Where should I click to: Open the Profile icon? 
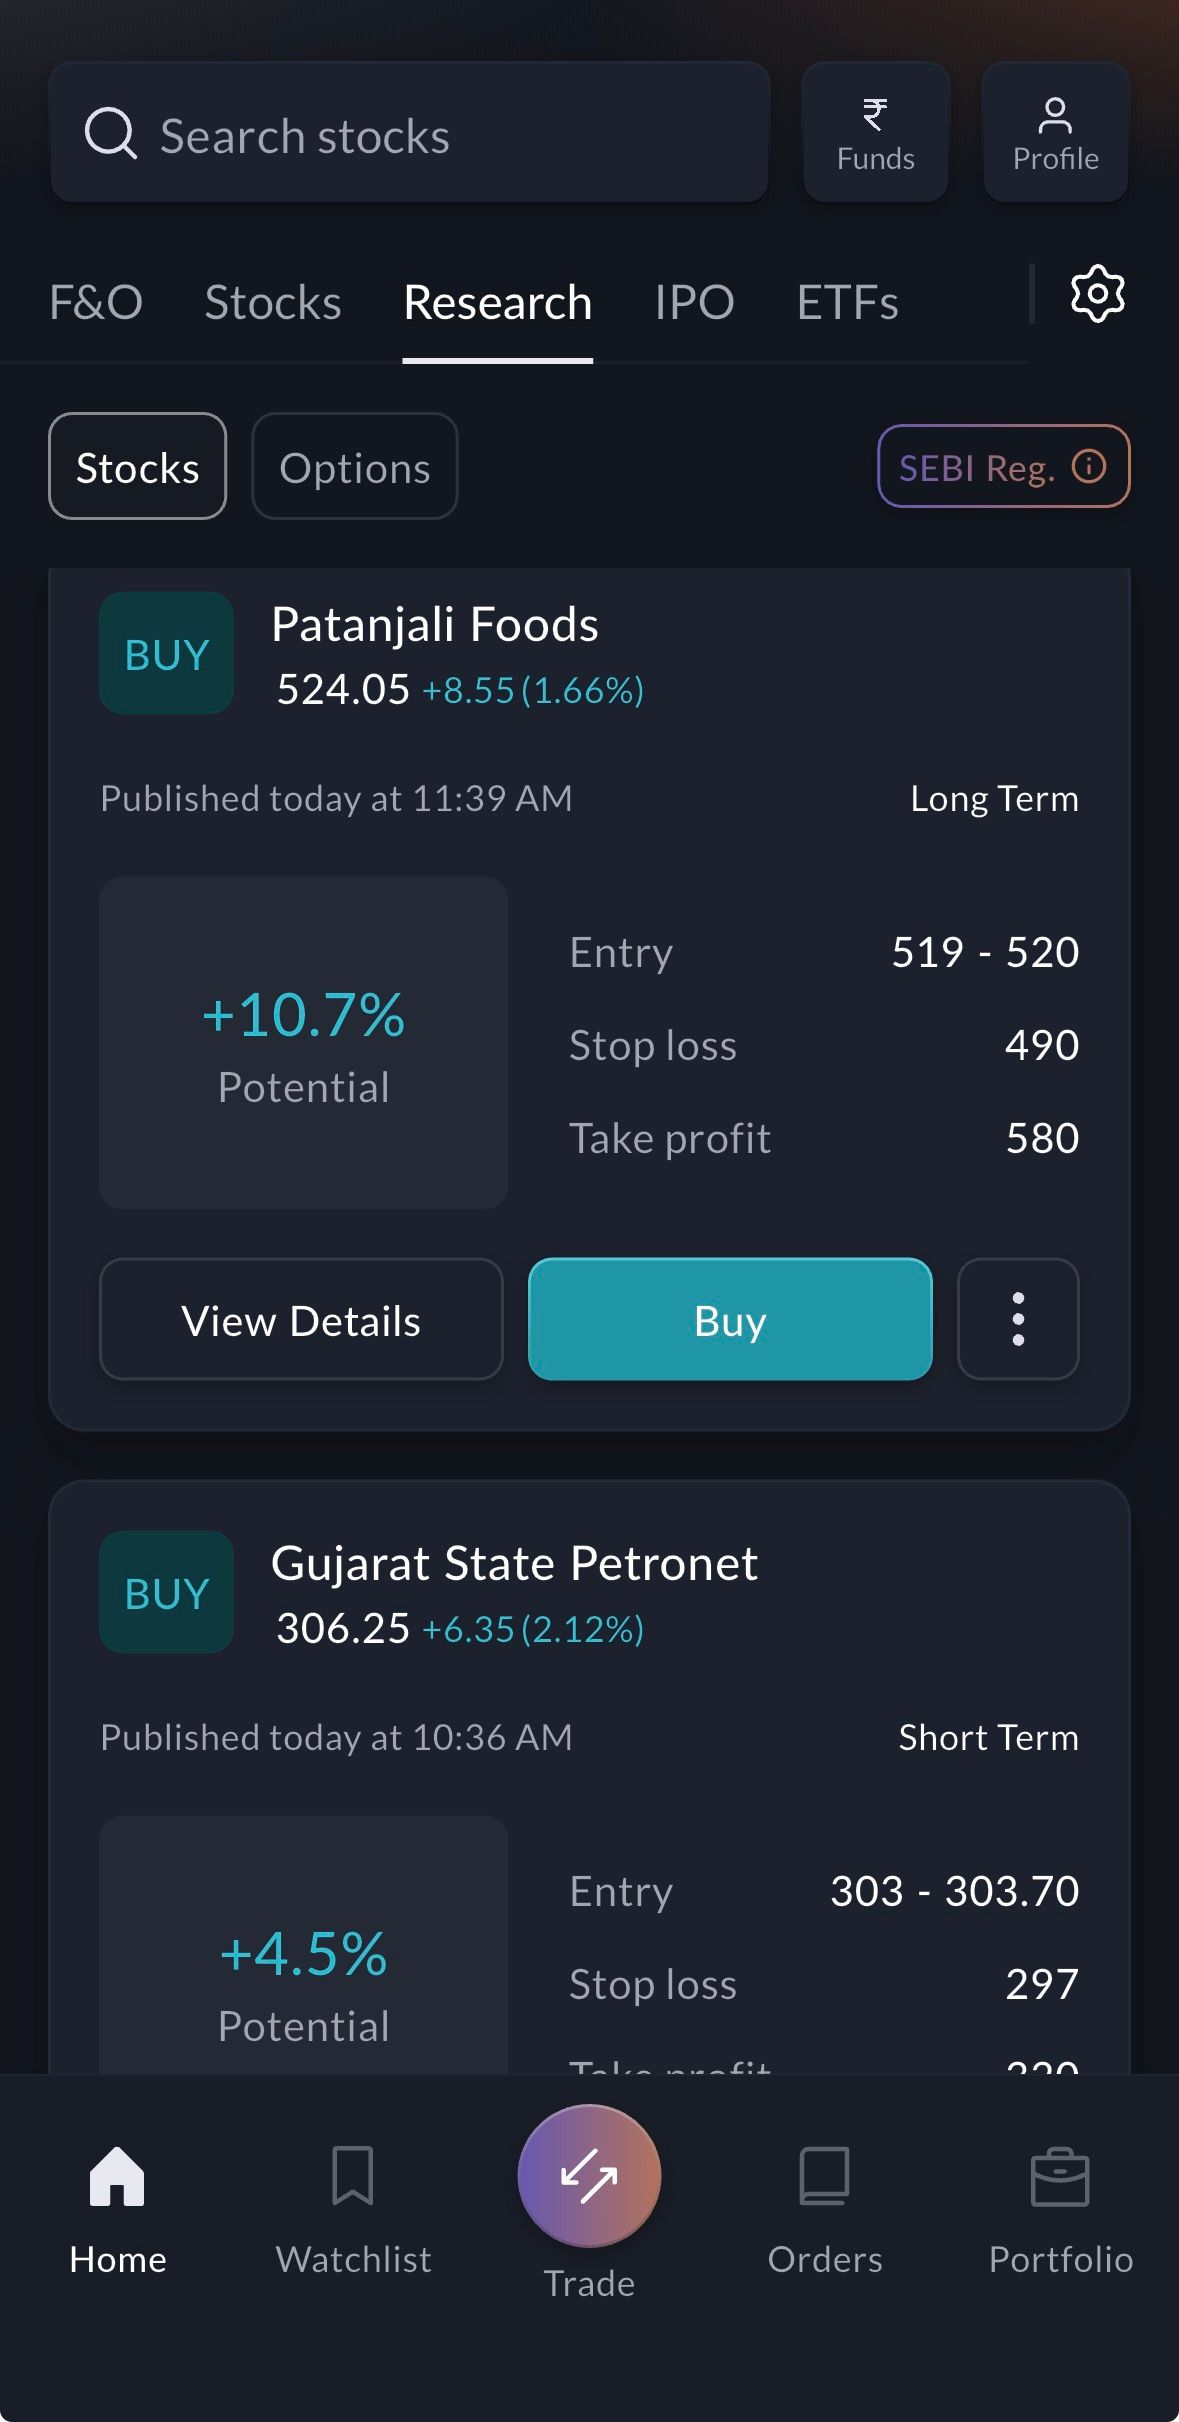(1055, 133)
